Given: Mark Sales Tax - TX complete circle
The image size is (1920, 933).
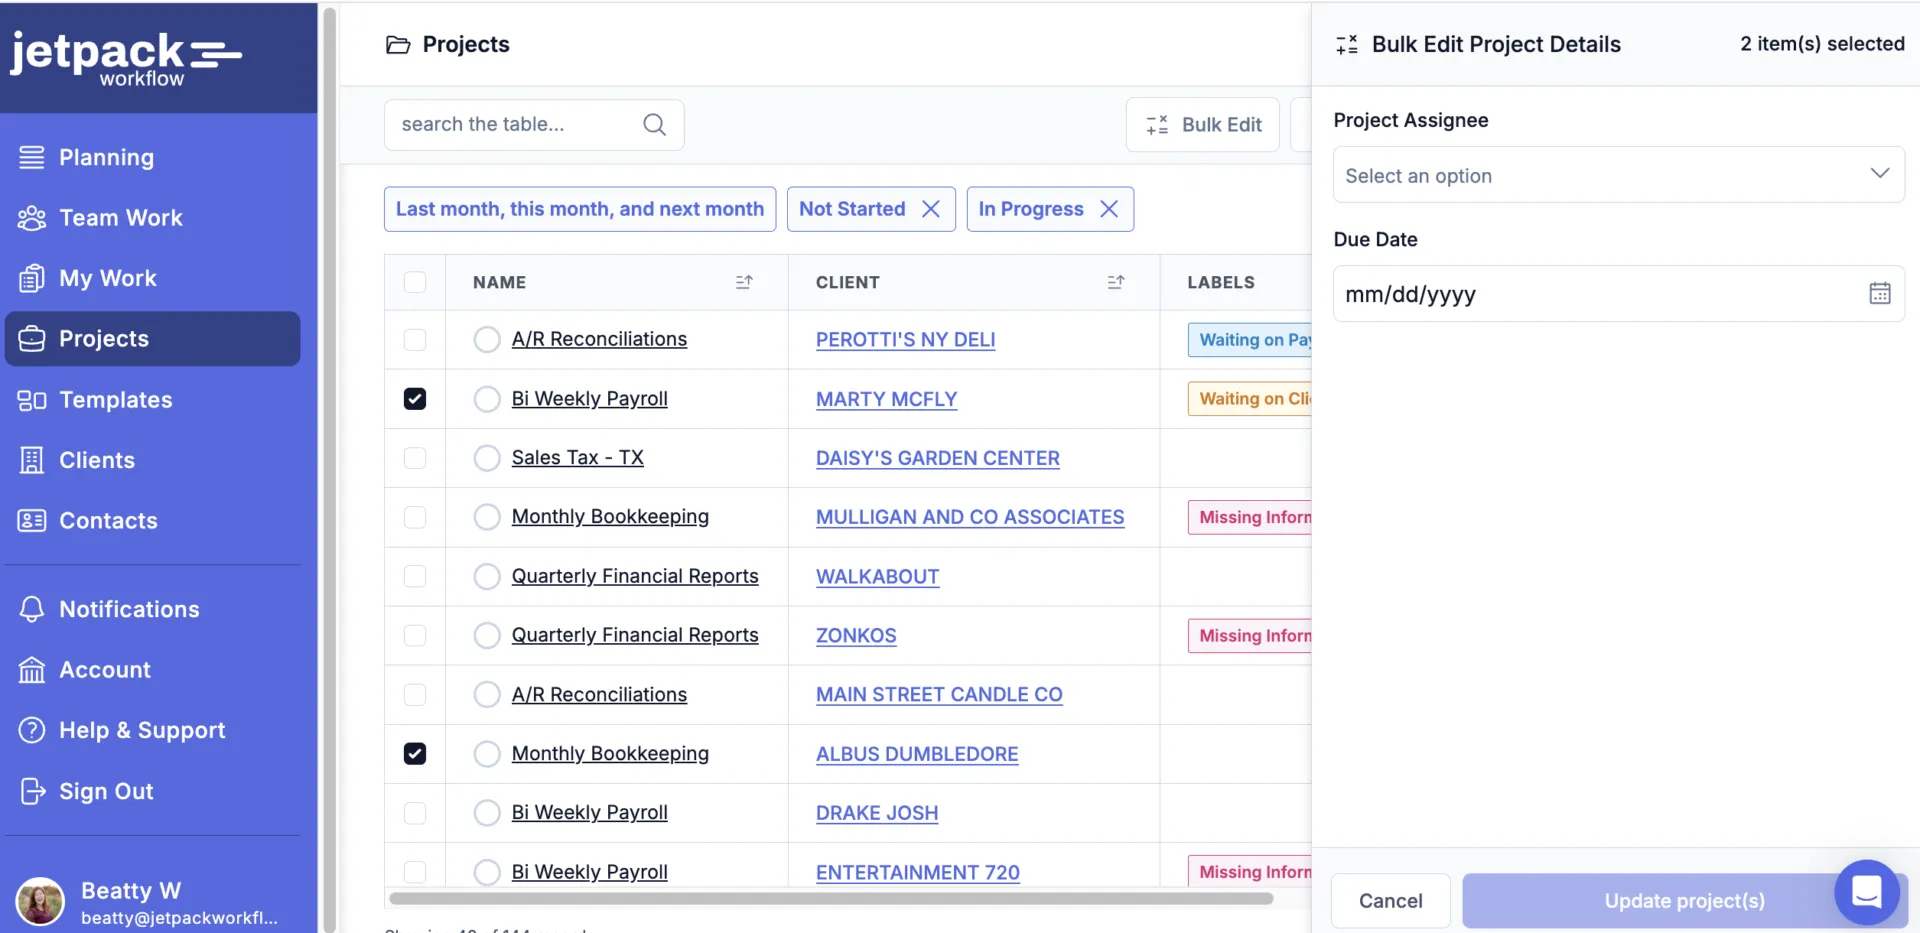Looking at the screenshot, I should click(487, 458).
